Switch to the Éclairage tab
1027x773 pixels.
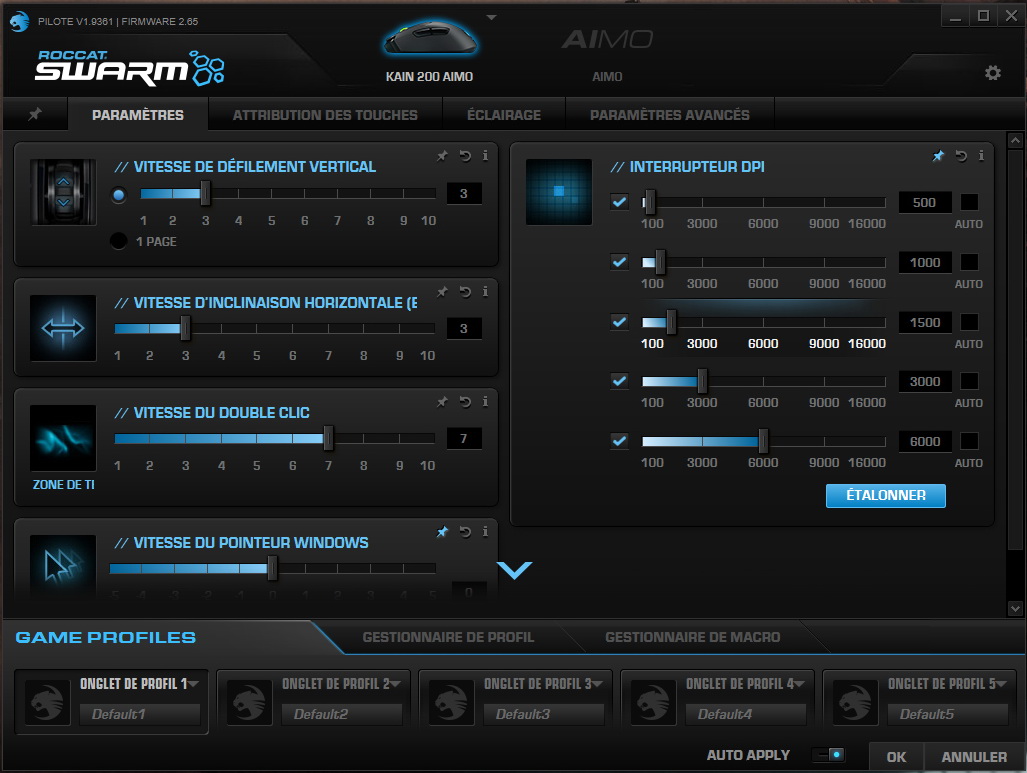[x=503, y=115]
